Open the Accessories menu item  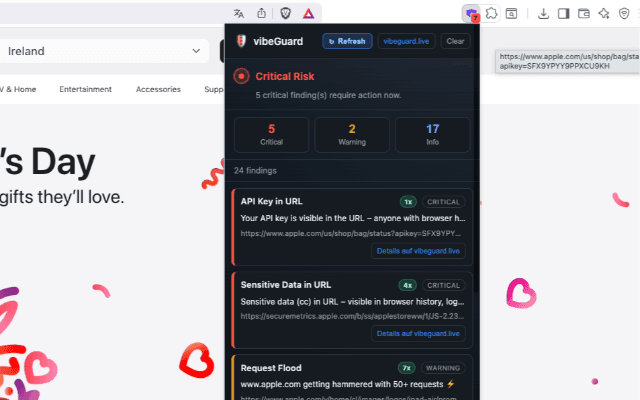coord(158,89)
